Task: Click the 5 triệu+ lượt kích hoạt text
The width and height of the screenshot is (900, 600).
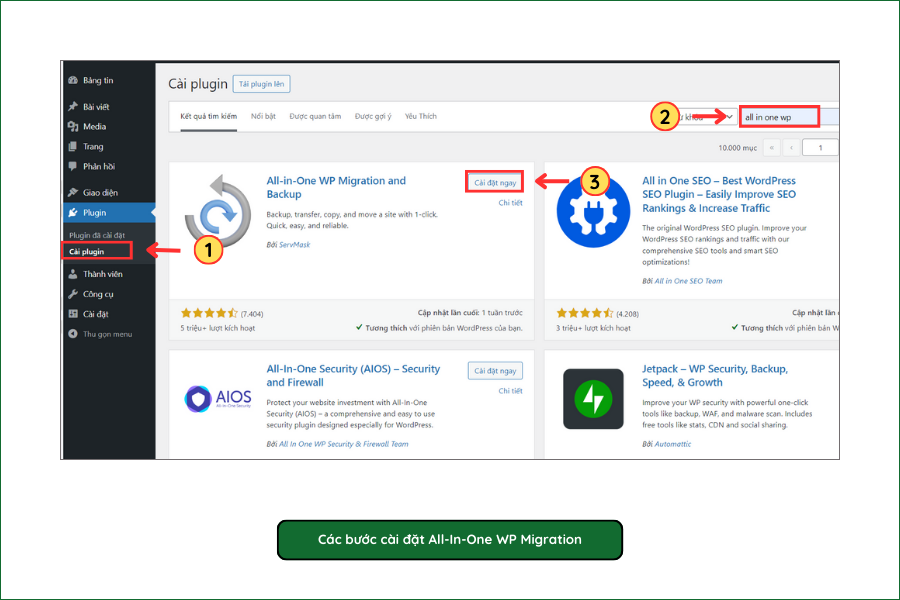Action: coord(218,328)
